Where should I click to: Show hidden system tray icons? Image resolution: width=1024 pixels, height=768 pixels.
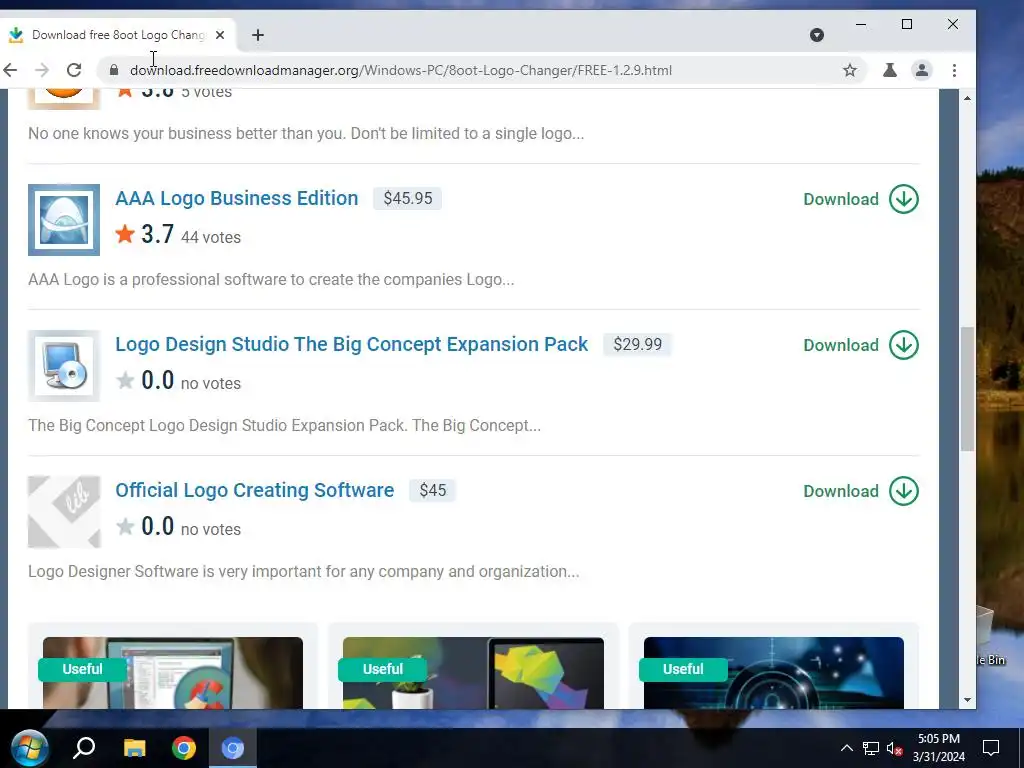(846, 748)
